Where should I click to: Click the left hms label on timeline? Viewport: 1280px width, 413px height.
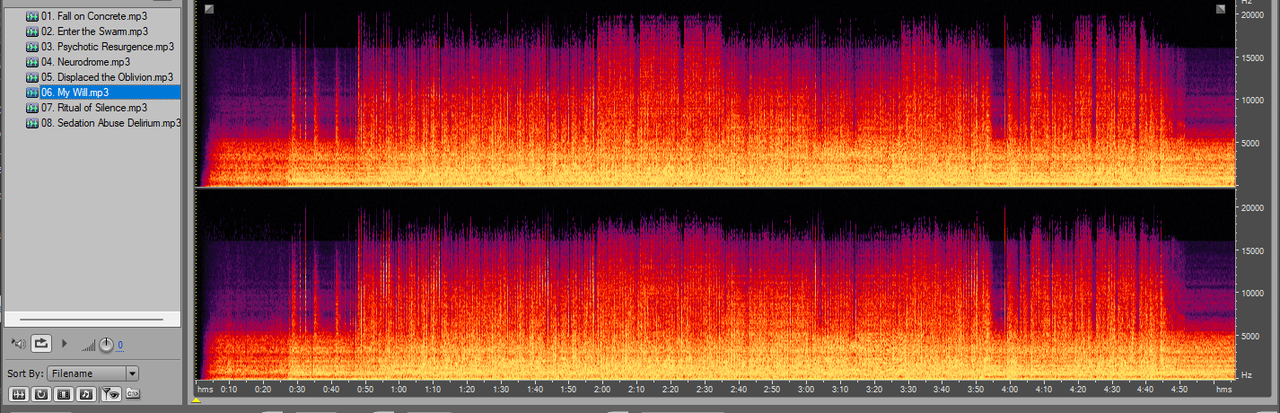pyautogui.click(x=205, y=389)
